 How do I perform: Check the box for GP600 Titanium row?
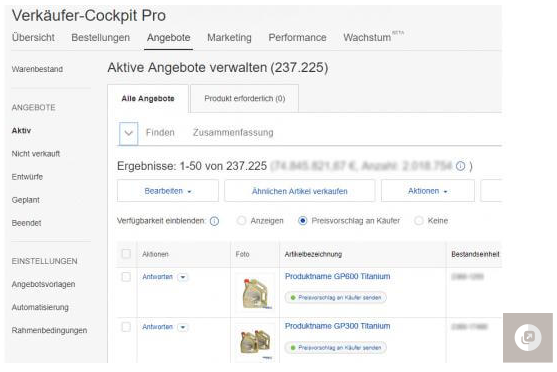tap(126, 277)
